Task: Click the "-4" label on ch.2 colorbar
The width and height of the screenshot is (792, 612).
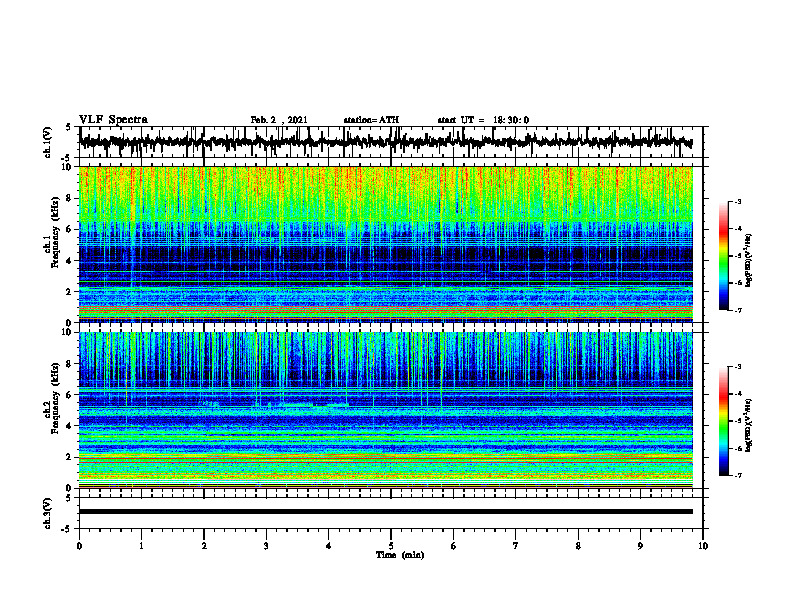Action: click(738, 394)
